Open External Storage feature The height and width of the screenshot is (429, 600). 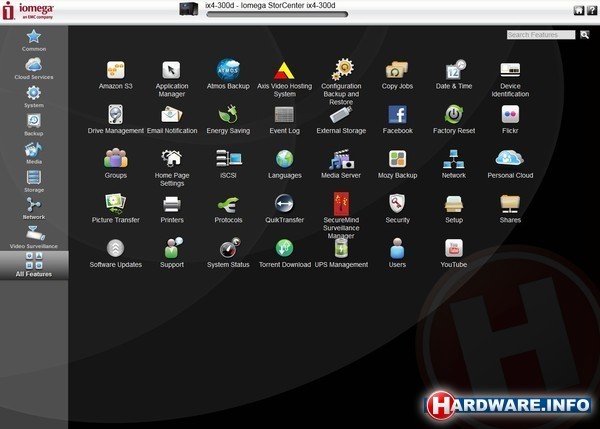pos(341,119)
